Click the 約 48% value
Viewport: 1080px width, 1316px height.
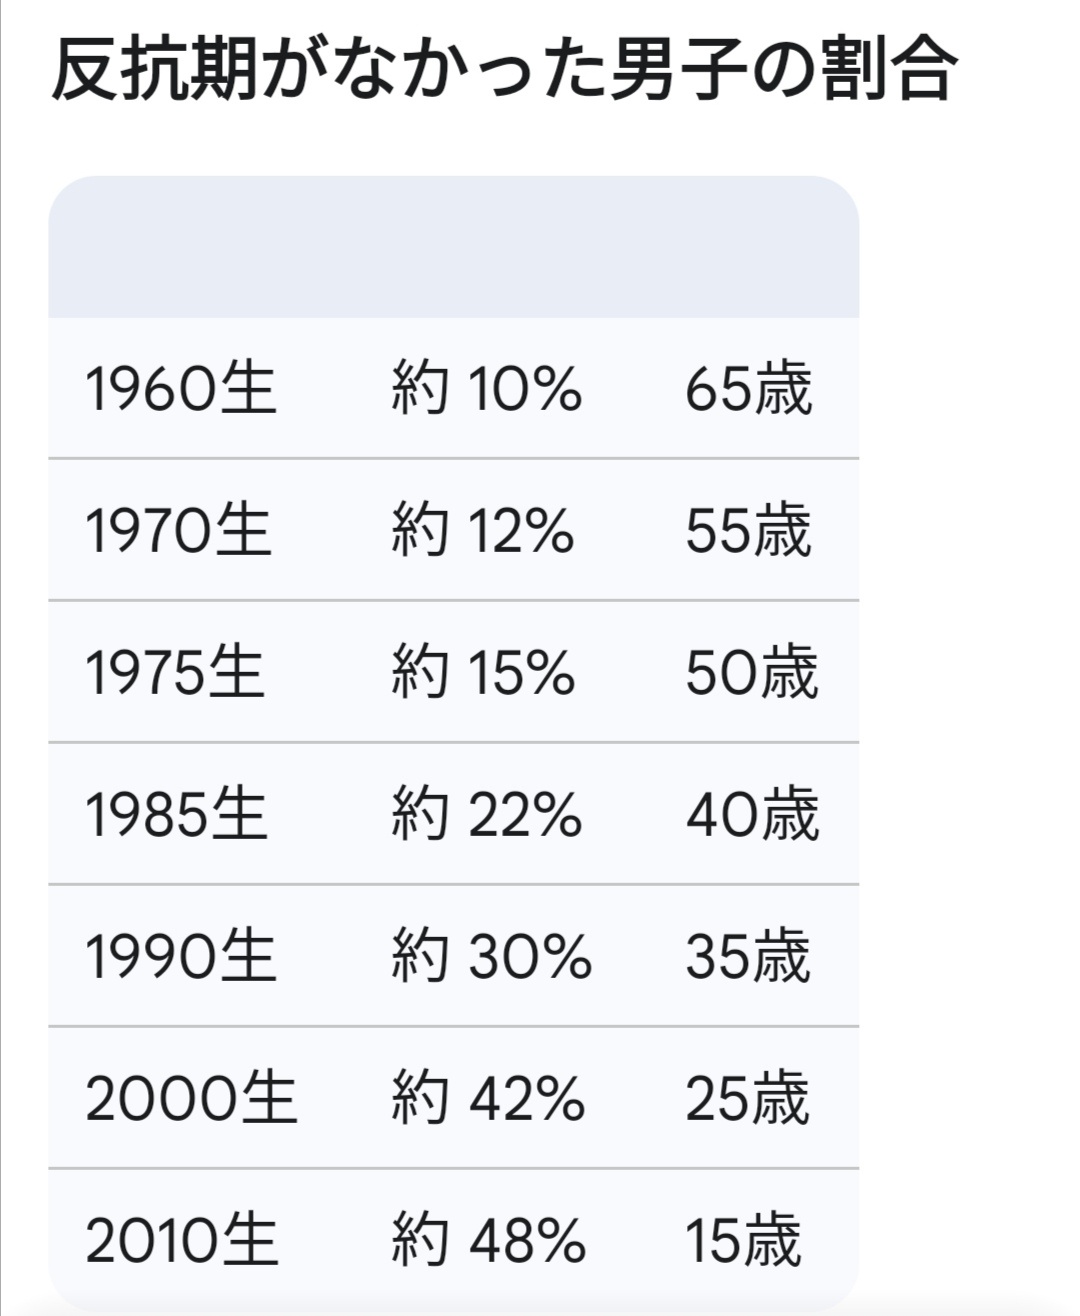coord(488,1240)
